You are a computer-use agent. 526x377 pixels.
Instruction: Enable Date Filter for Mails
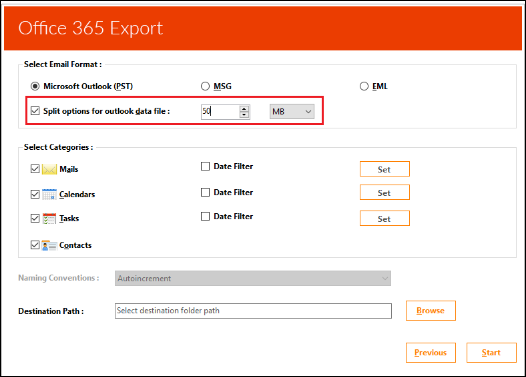(205, 166)
